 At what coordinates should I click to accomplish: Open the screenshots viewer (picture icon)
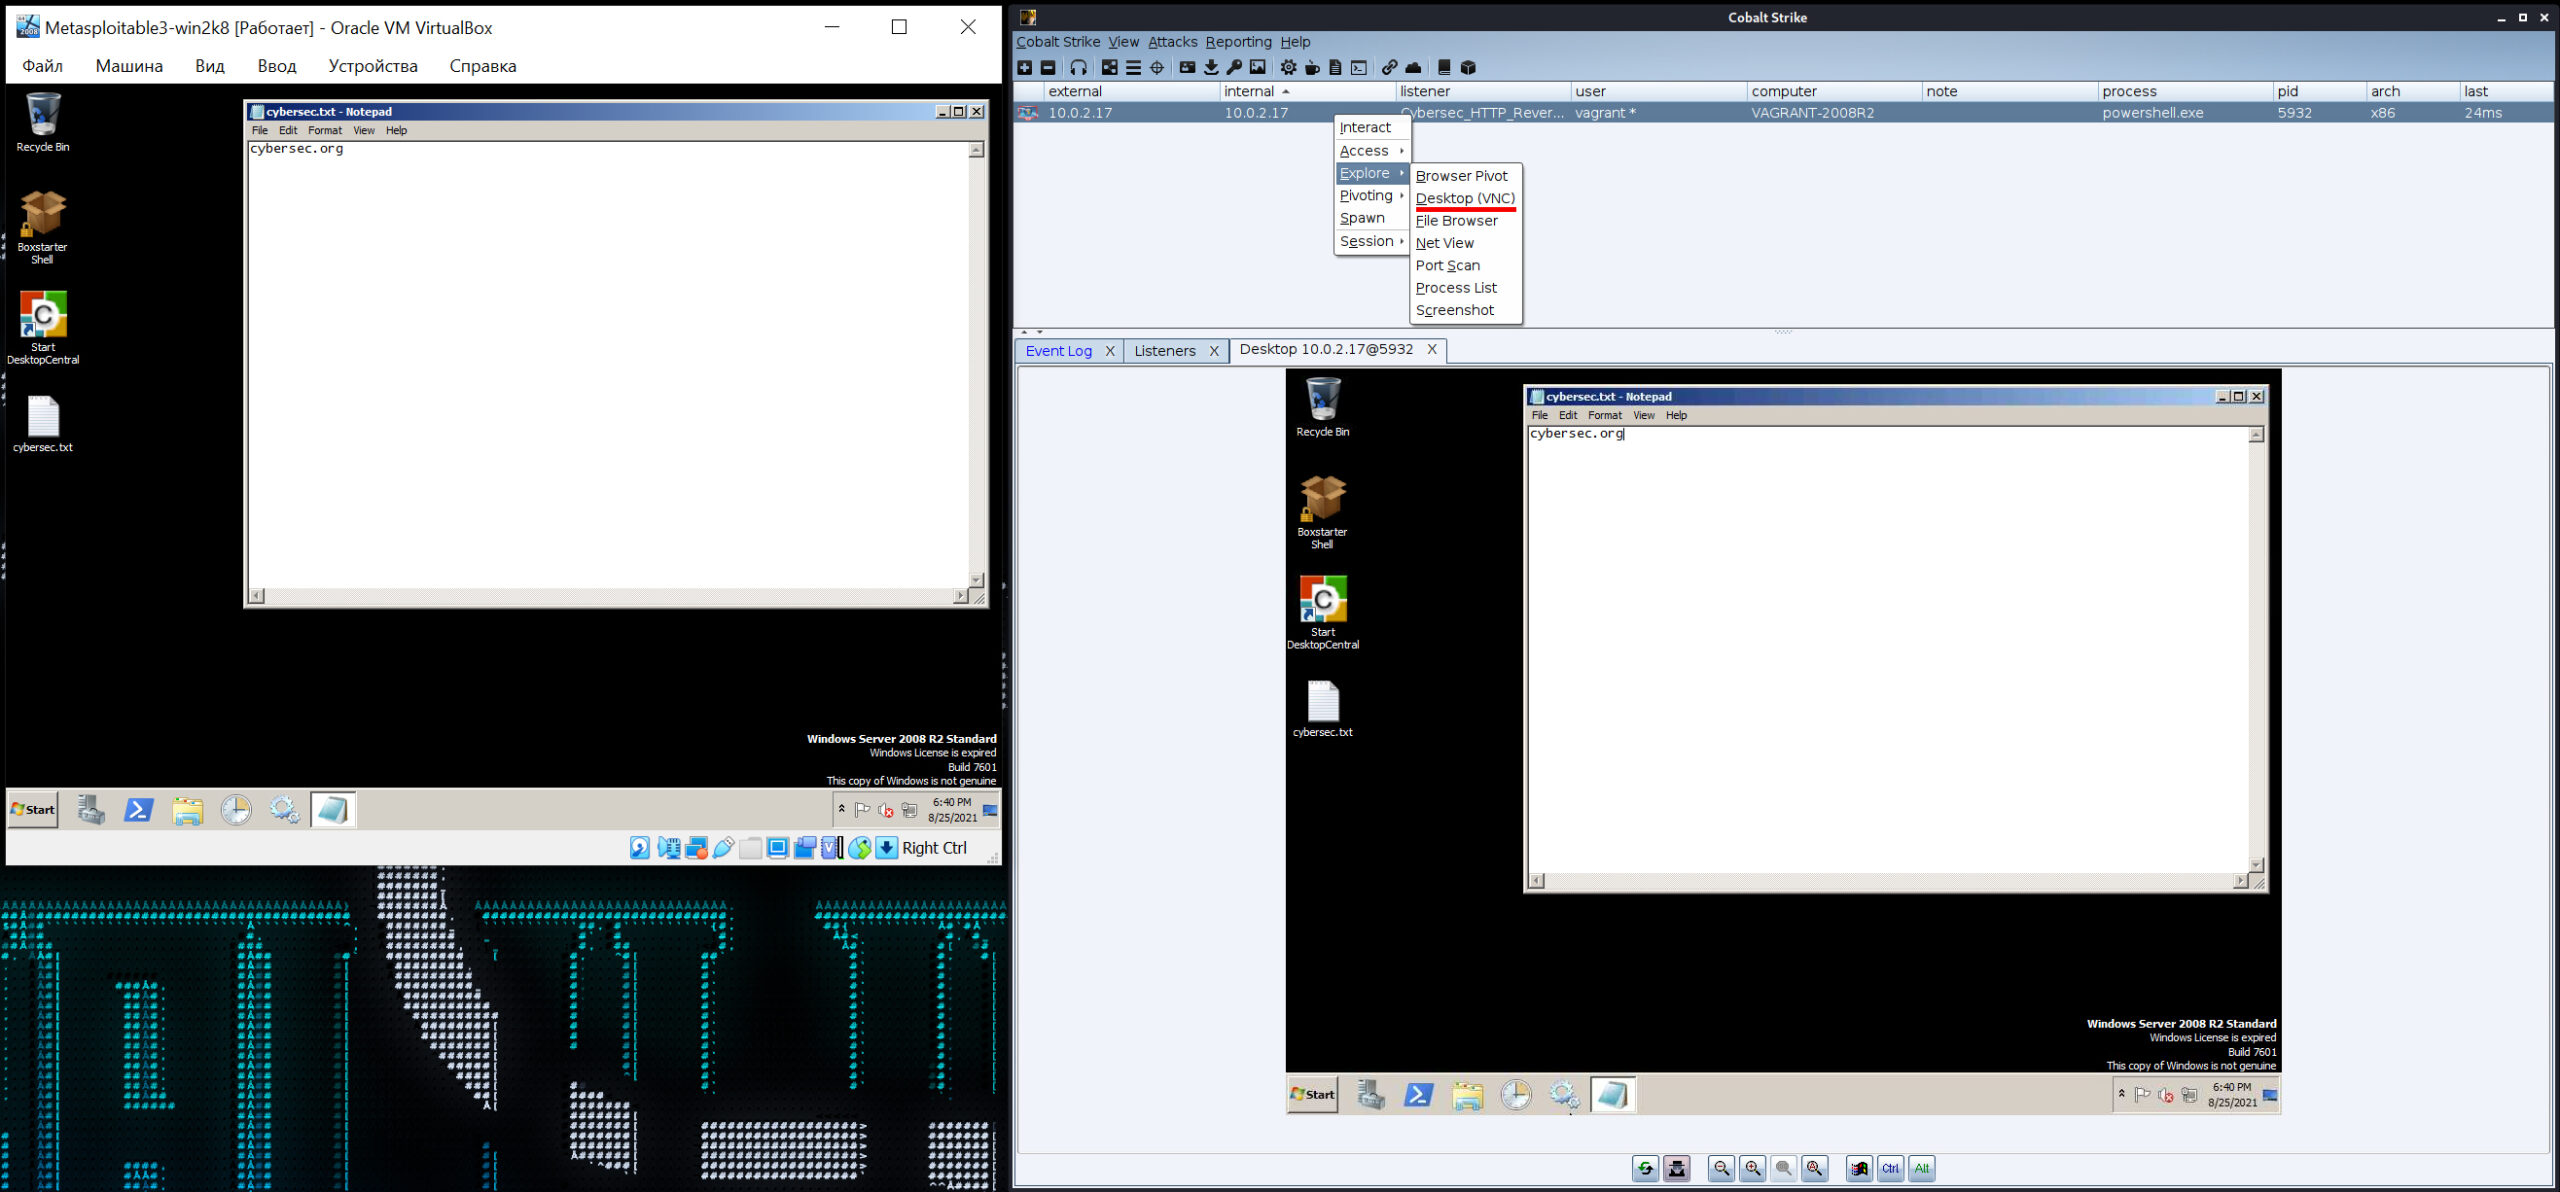coord(1258,67)
